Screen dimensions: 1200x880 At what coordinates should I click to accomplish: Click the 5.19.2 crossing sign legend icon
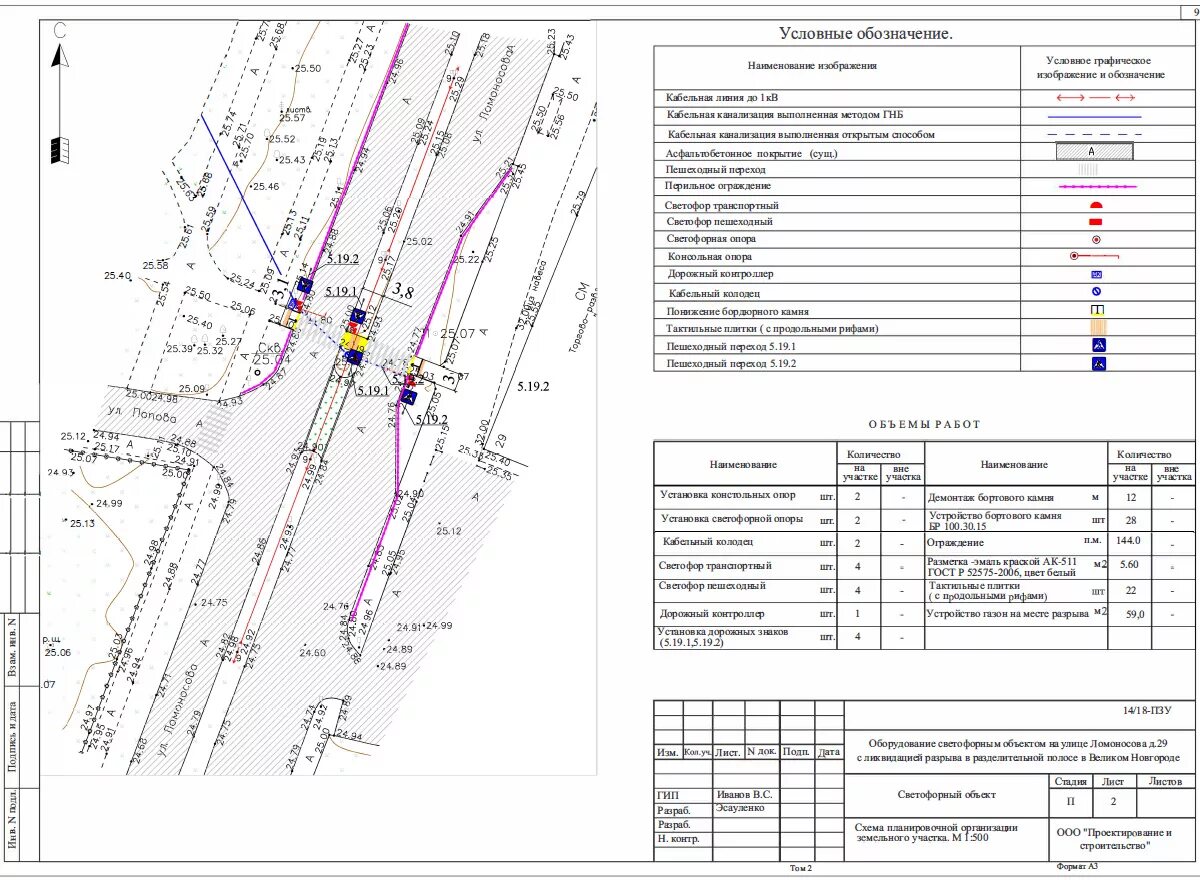1099,364
